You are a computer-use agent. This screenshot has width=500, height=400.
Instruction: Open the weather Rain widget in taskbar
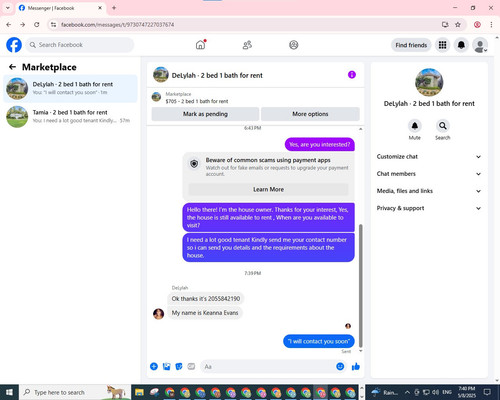(x=385, y=392)
